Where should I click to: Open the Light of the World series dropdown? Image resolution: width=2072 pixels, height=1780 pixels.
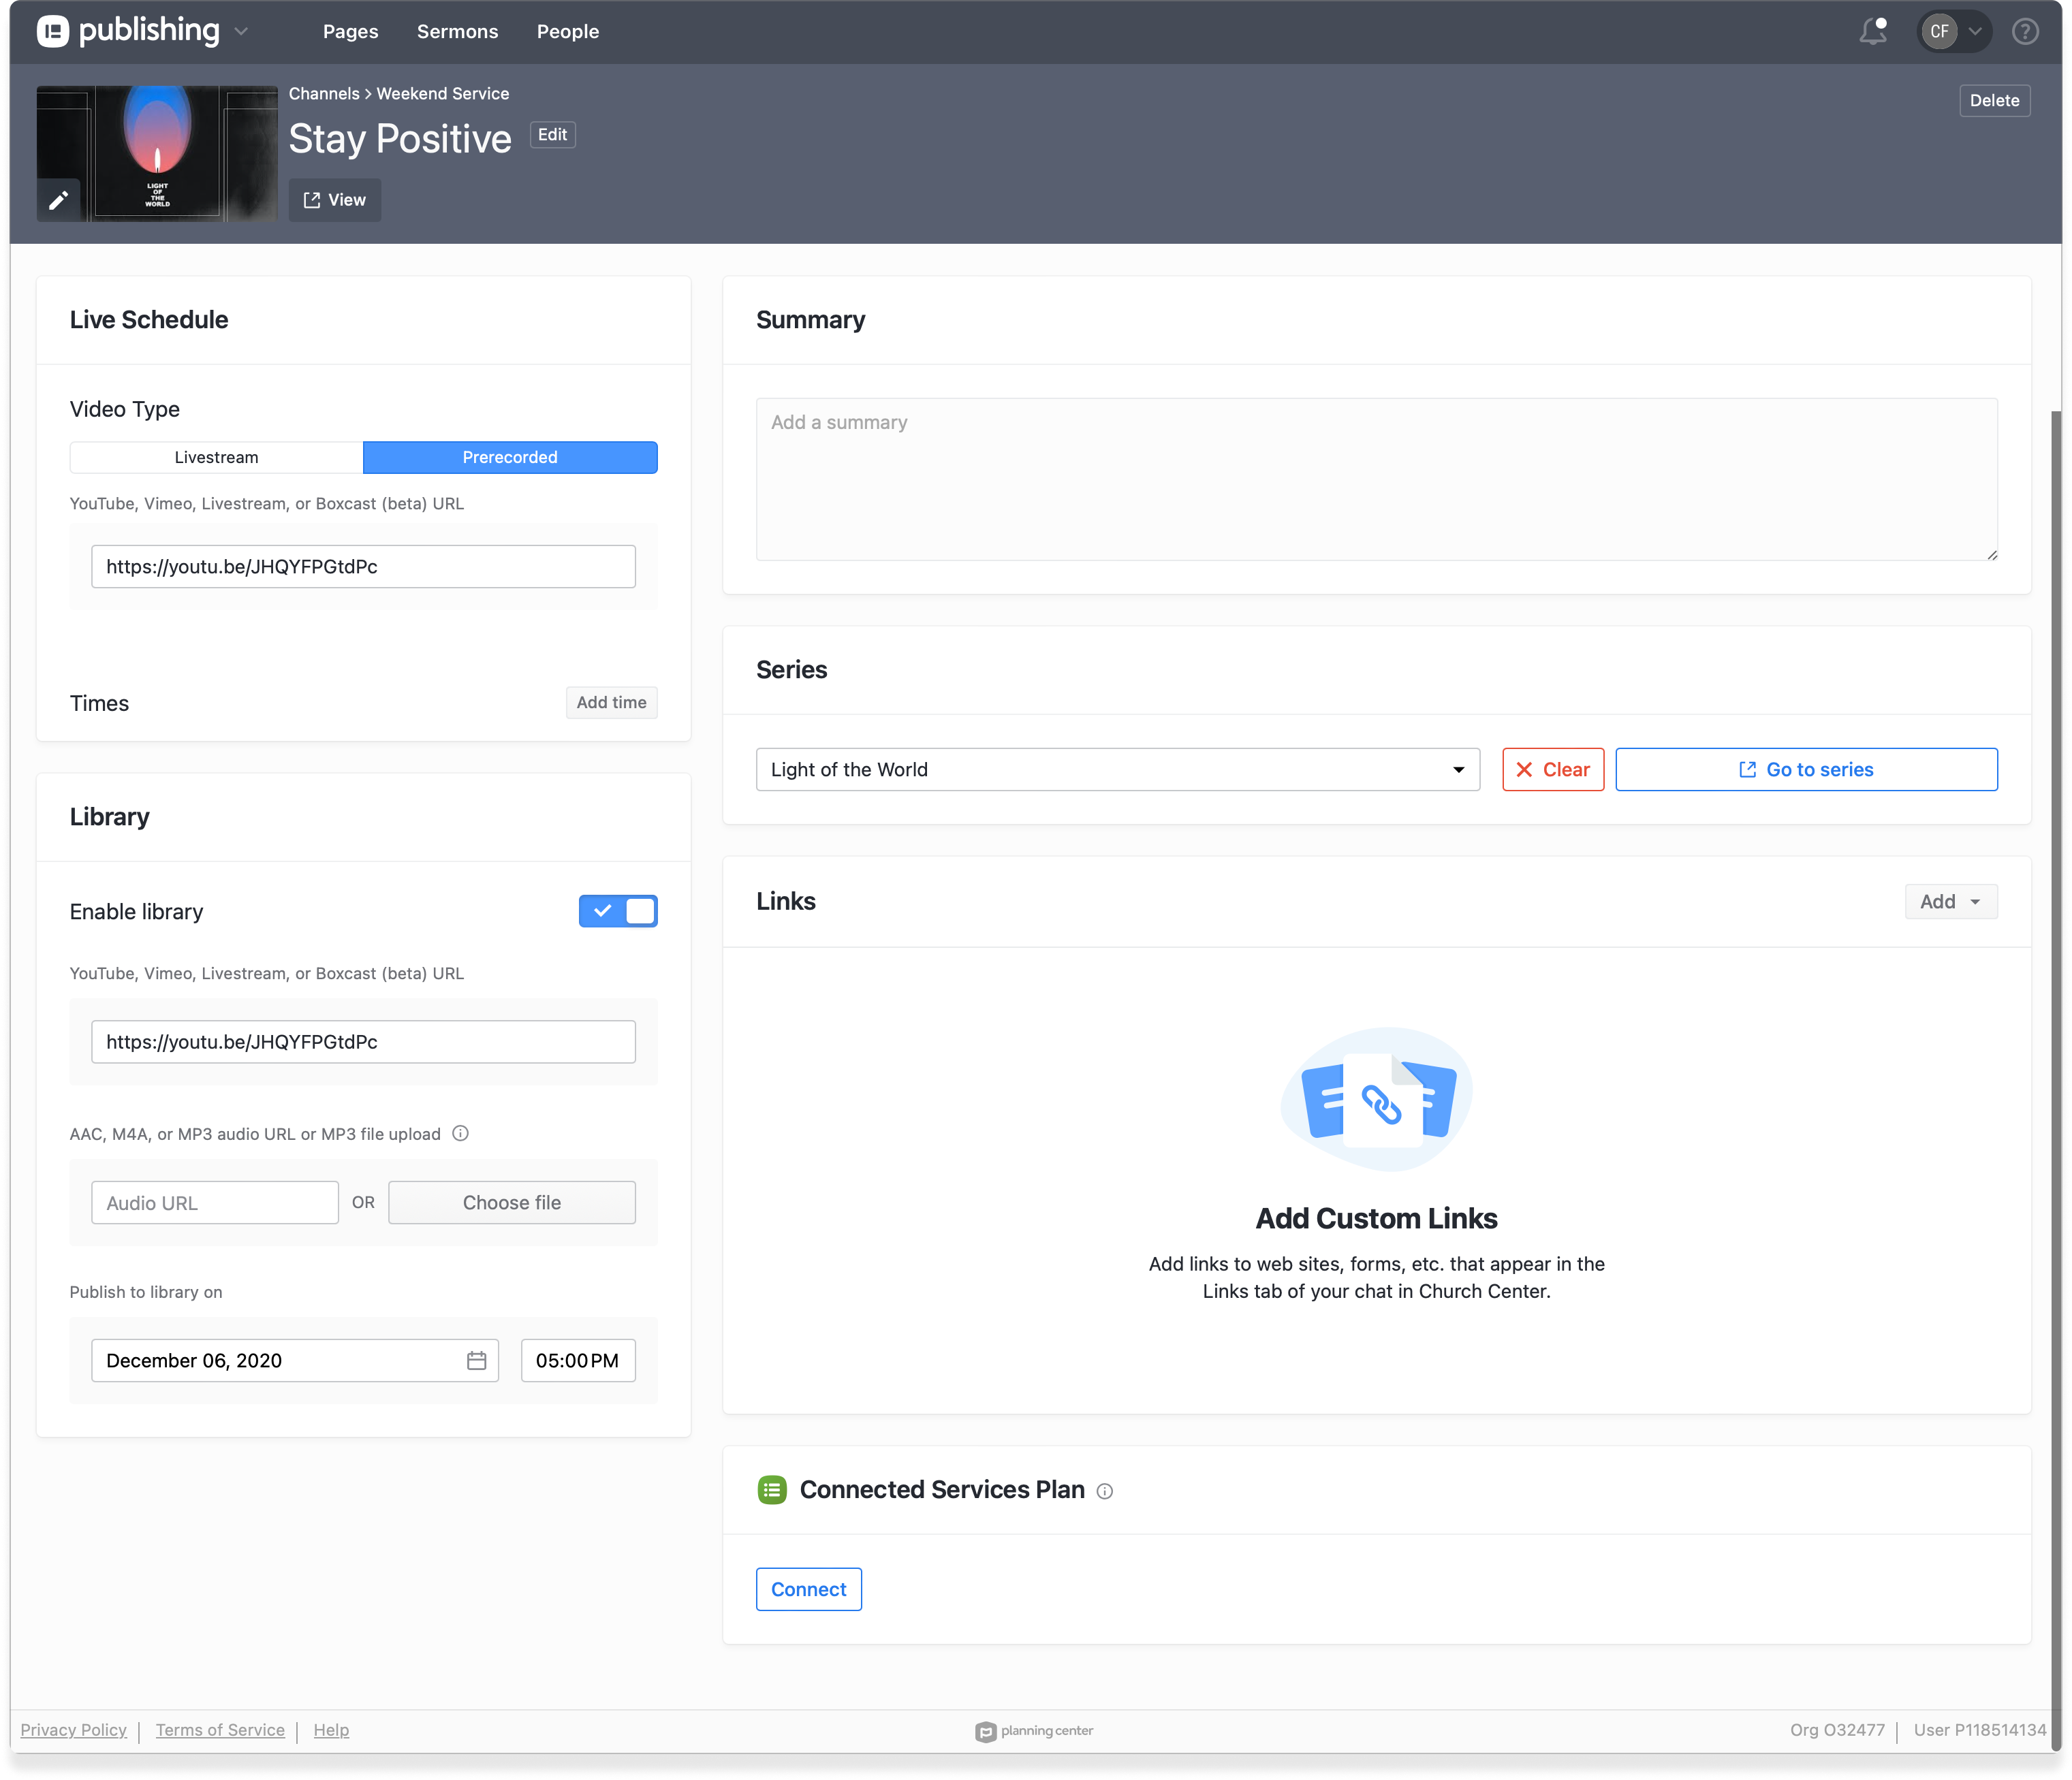[x=1117, y=769]
